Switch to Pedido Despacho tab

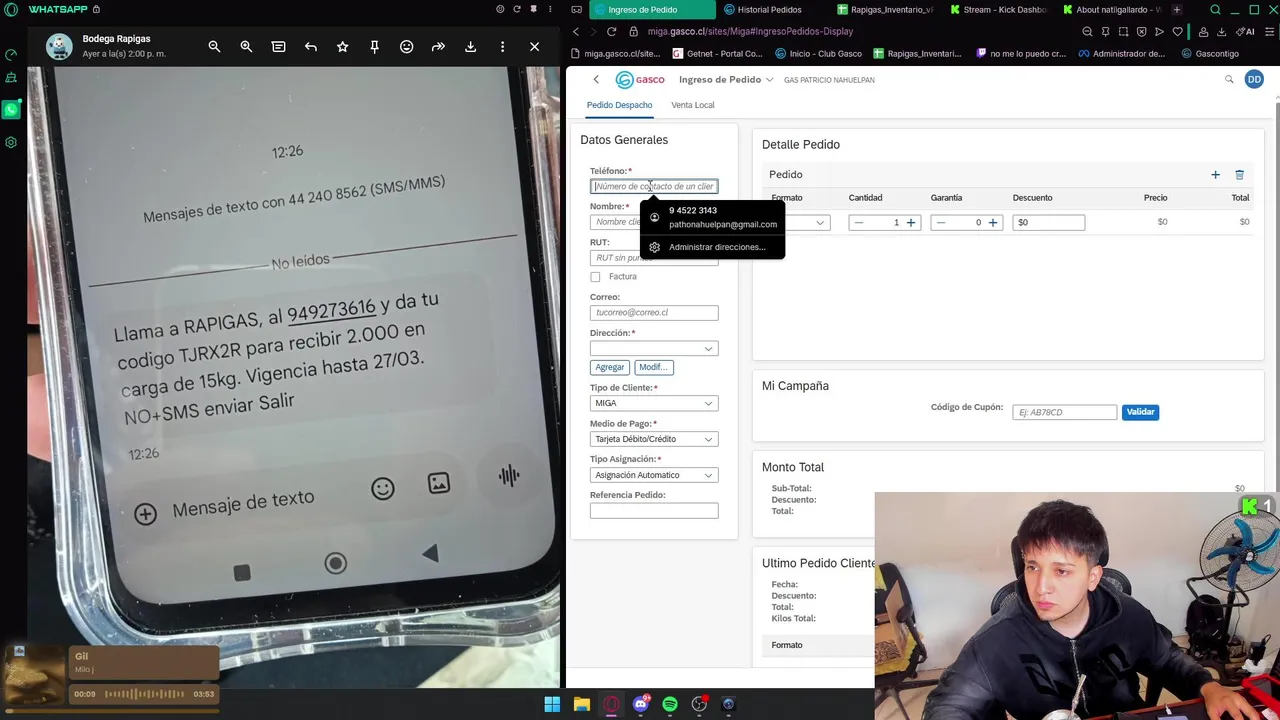point(619,105)
